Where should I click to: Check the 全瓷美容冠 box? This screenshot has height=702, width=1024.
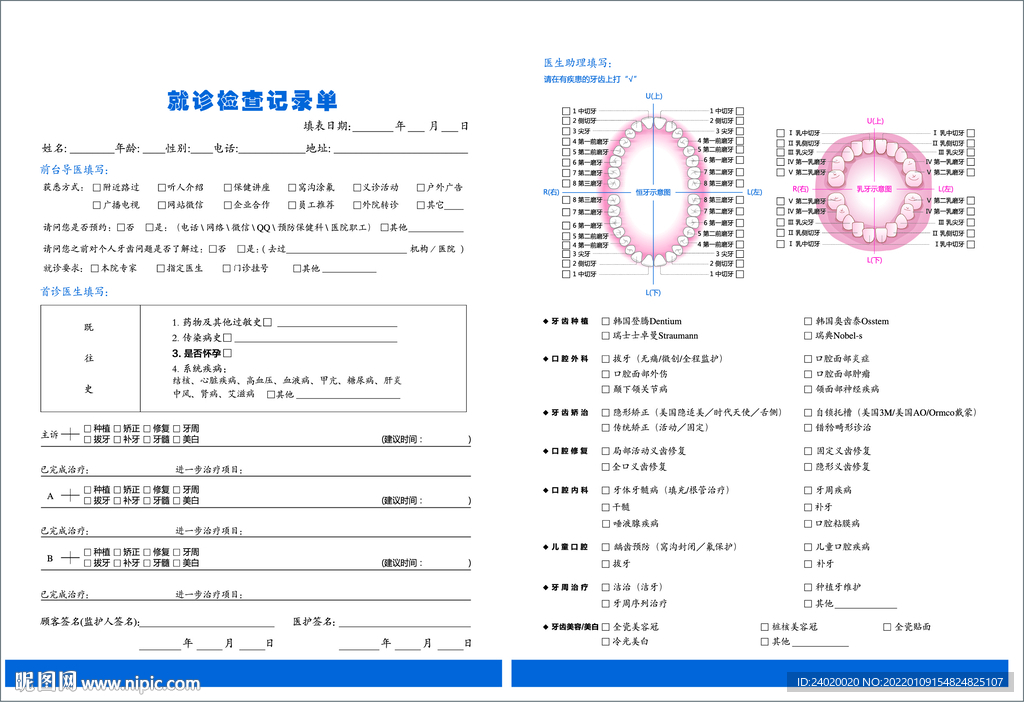coord(605,627)
